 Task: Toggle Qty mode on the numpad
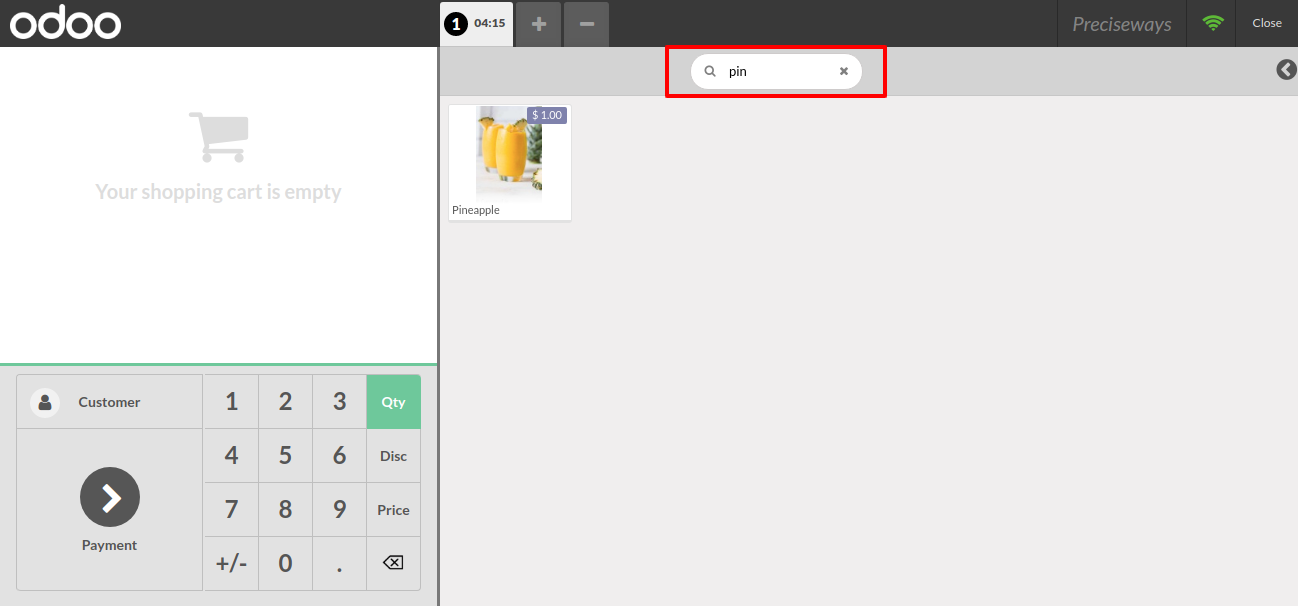click(x=393, y=402)
